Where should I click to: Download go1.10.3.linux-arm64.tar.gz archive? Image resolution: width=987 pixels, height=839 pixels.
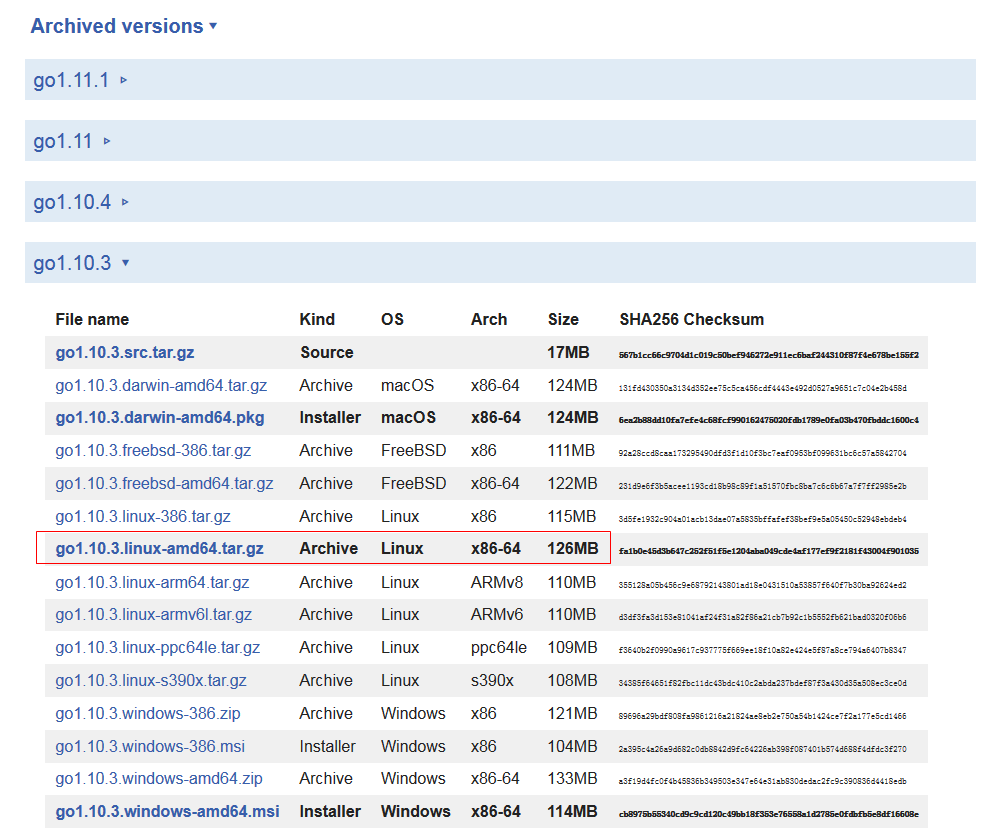coord(152,582)
